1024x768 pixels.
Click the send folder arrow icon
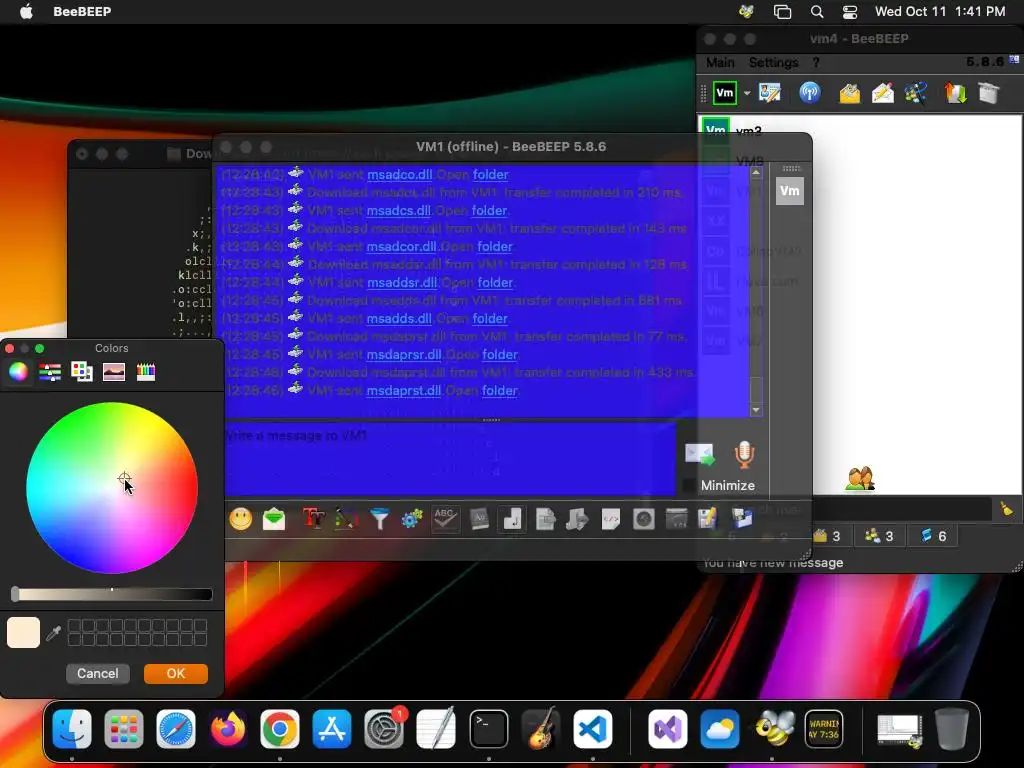pyautogui.click(x=577, y=519)
